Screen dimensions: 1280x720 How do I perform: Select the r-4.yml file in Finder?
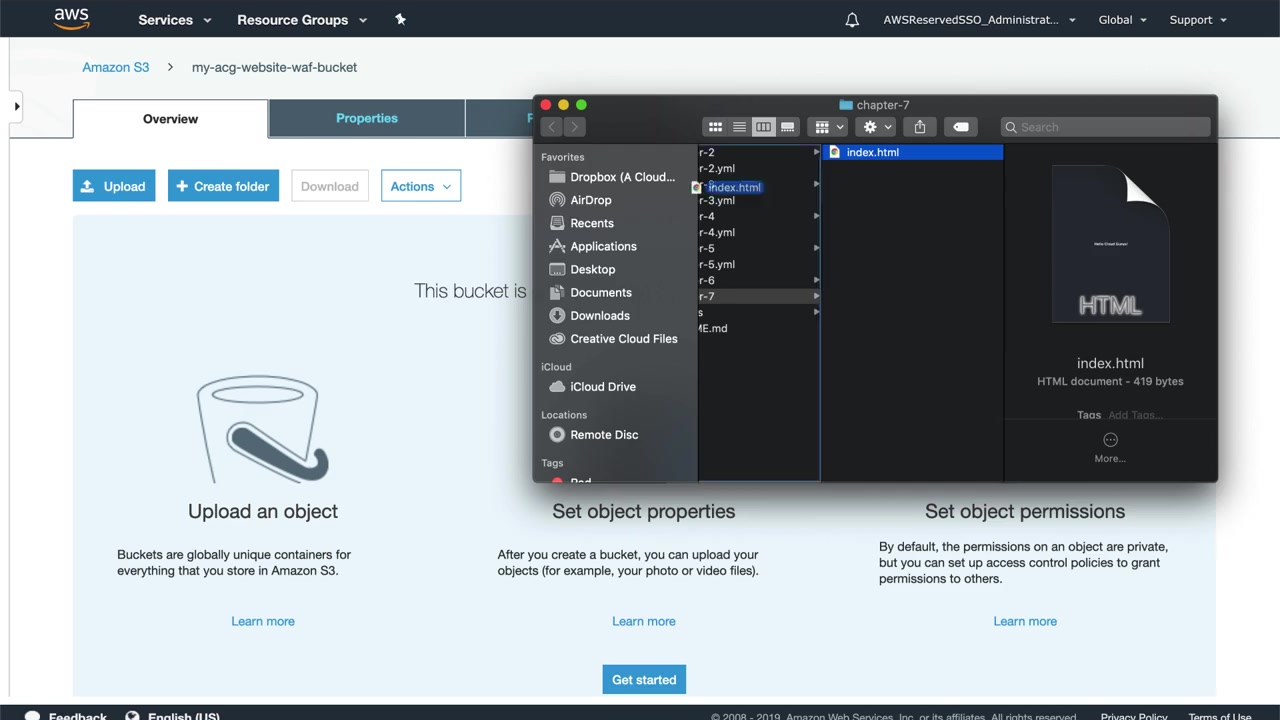[x=717, y=232]
